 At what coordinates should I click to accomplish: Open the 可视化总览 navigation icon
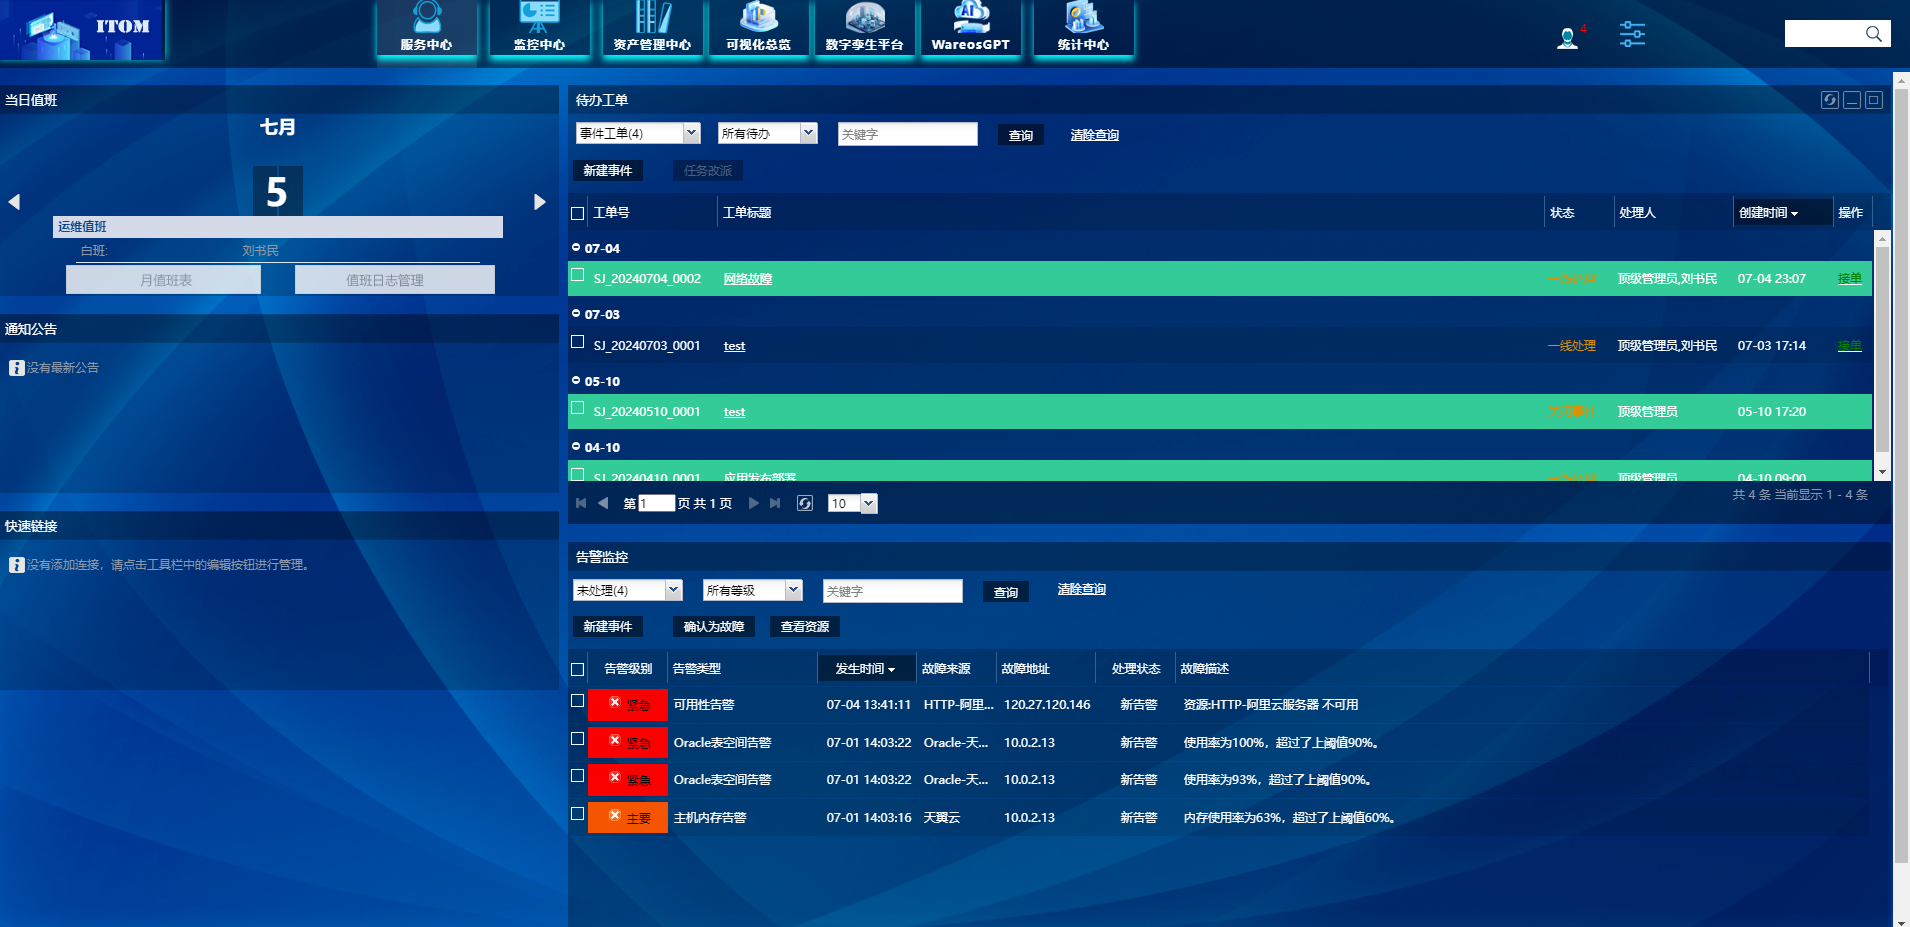[x=758, y=28]
